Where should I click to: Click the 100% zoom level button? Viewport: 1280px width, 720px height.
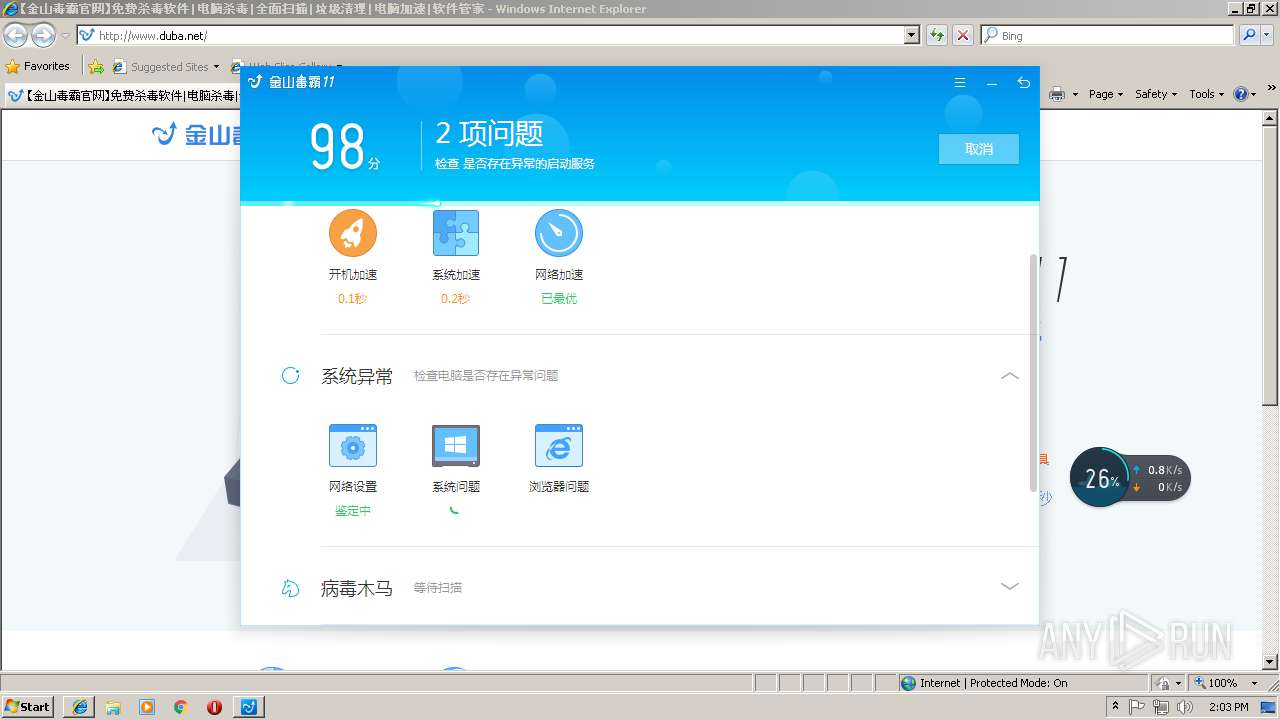1216,683
